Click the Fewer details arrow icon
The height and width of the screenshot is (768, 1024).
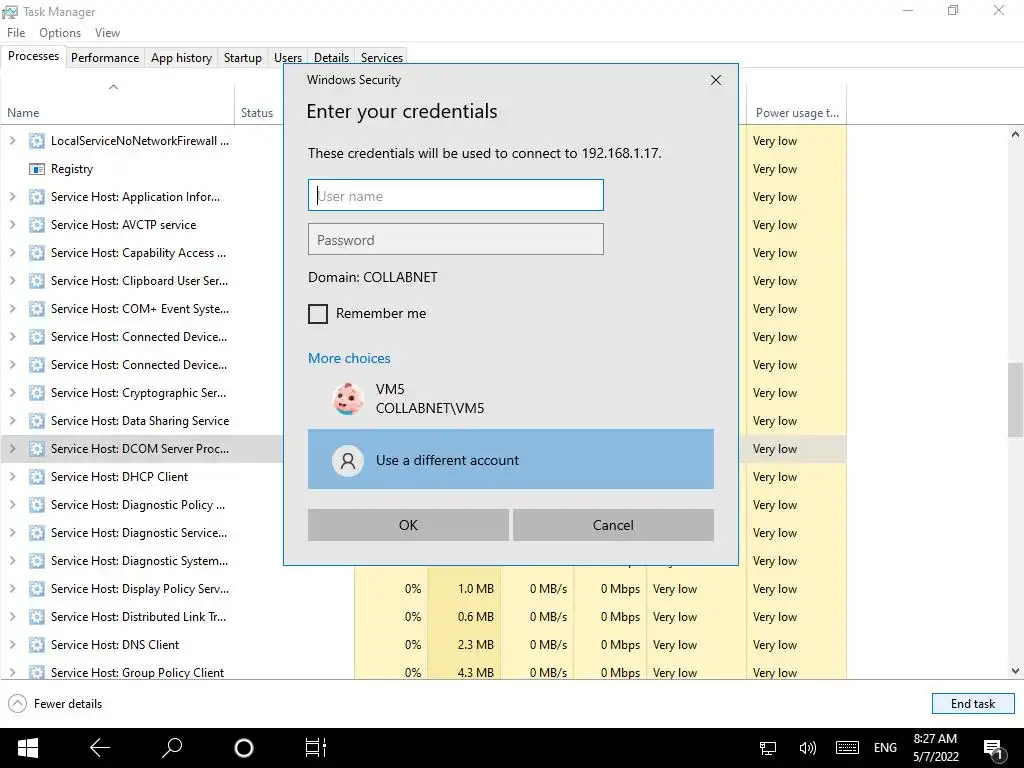click(x=18, y=703)
